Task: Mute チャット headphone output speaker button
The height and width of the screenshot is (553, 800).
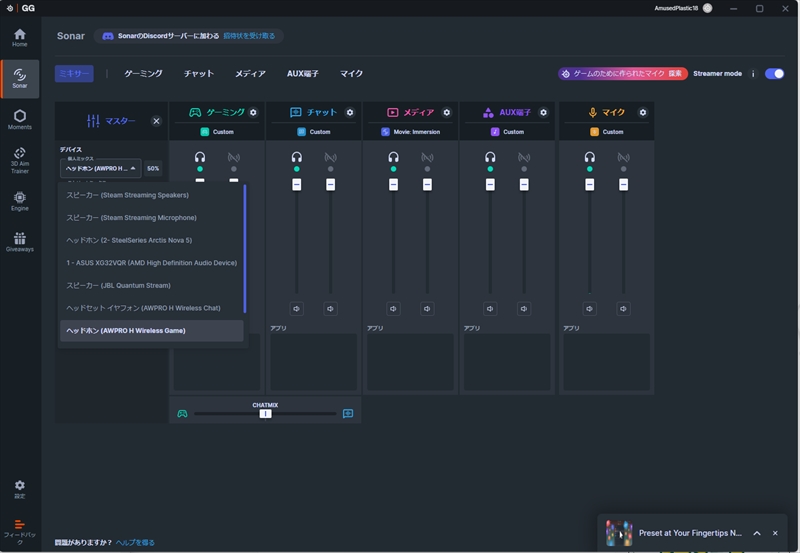Action: tap(296, 309)
